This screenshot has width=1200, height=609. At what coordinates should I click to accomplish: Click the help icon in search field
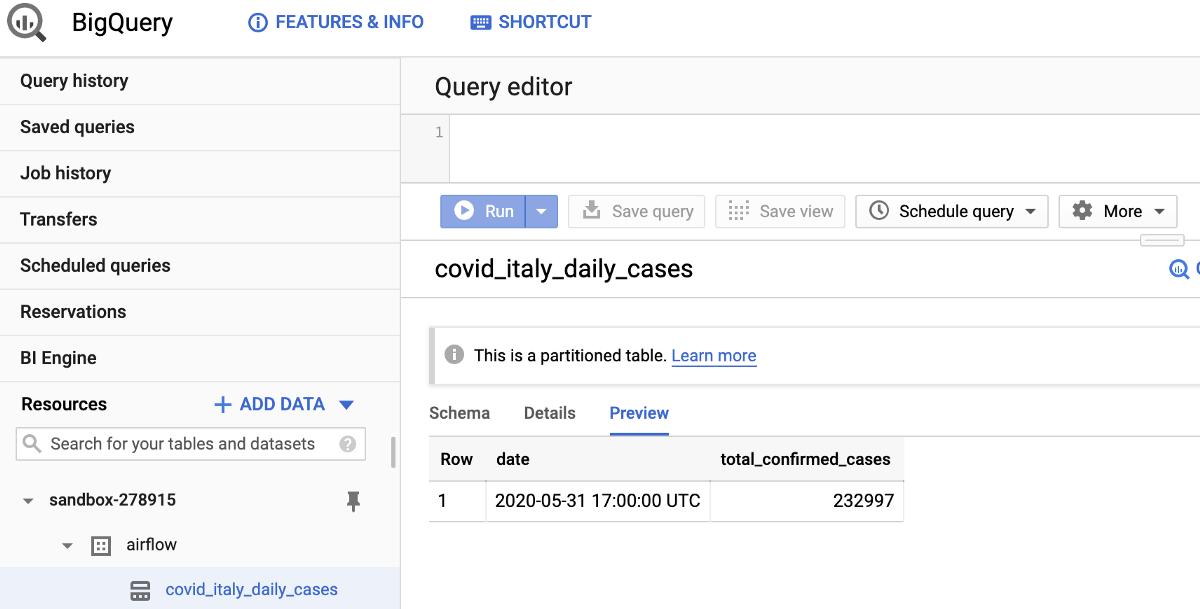click(347, 444)
